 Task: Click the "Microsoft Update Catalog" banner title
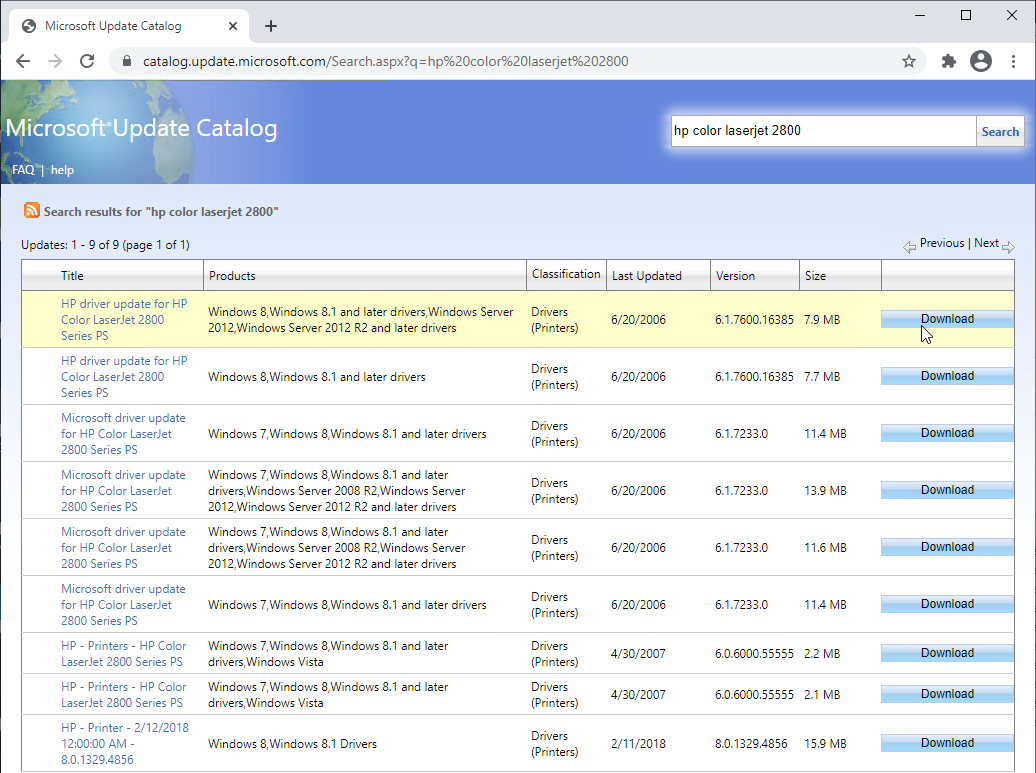pos(141,128)
